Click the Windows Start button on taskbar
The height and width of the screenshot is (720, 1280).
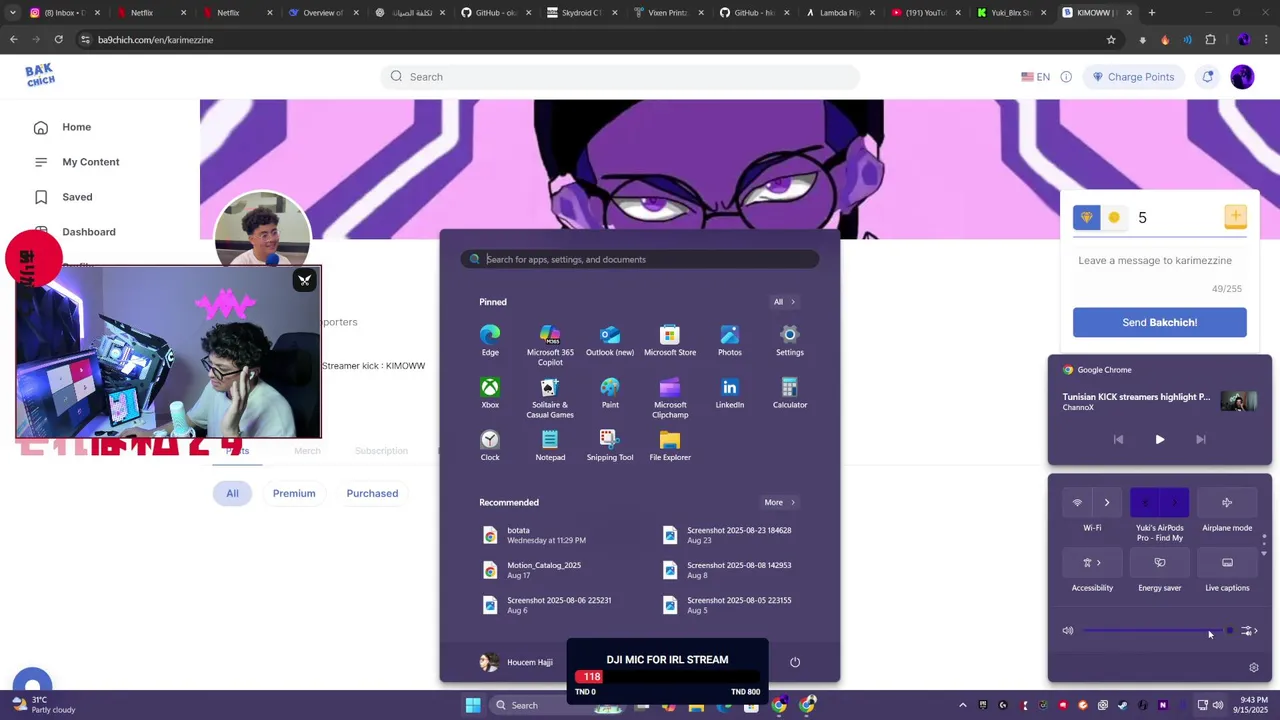(473, 705)
